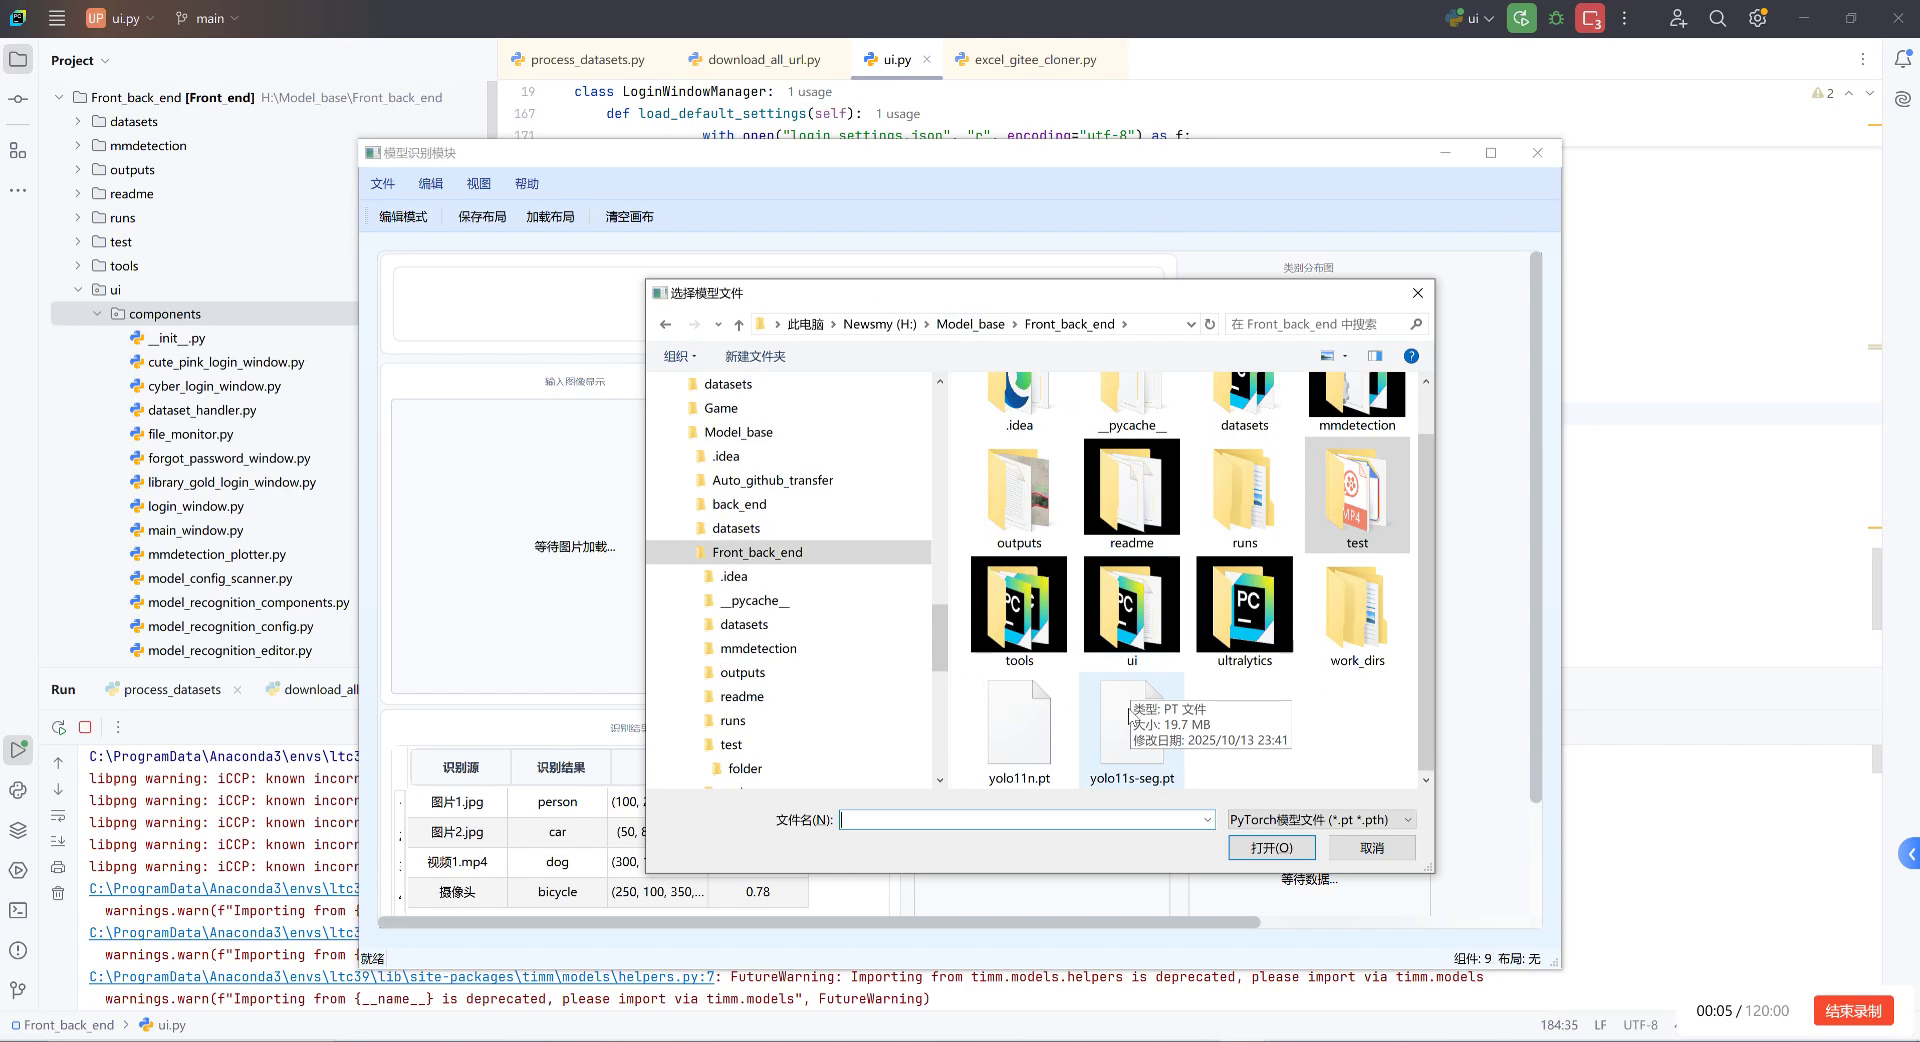Open Problems tool window icon
The width and height of the screenshot is (1920, 1042).
point(18,950)
